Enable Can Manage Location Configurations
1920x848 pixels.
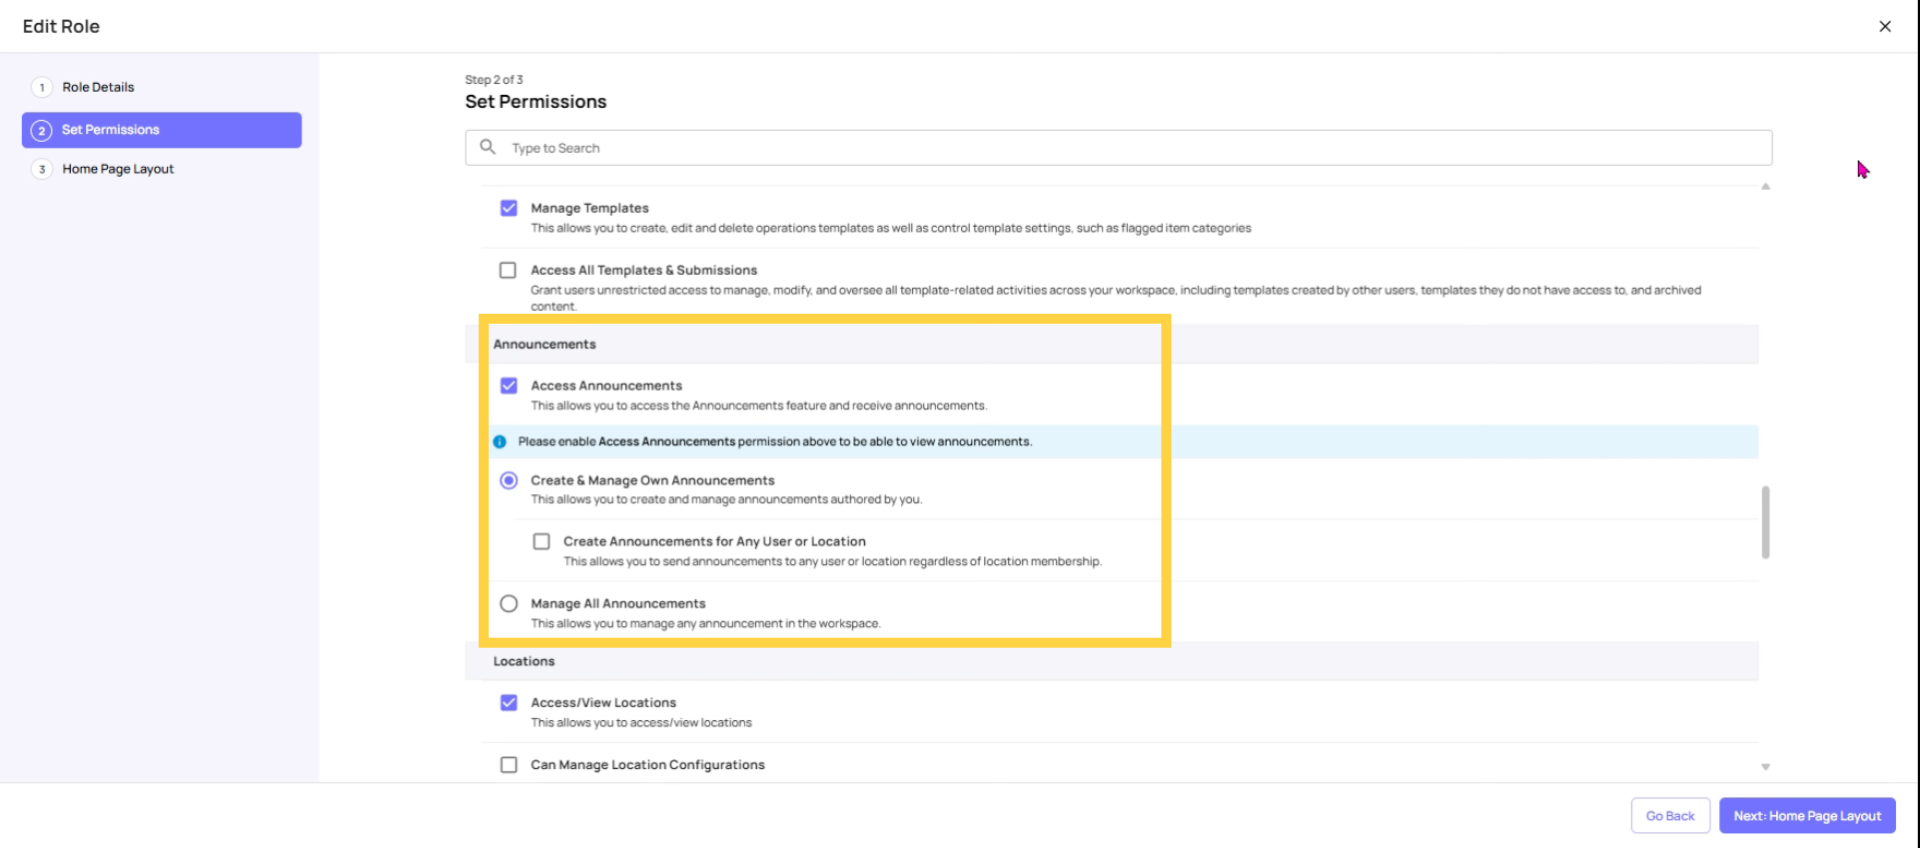[x=507, y=764]
